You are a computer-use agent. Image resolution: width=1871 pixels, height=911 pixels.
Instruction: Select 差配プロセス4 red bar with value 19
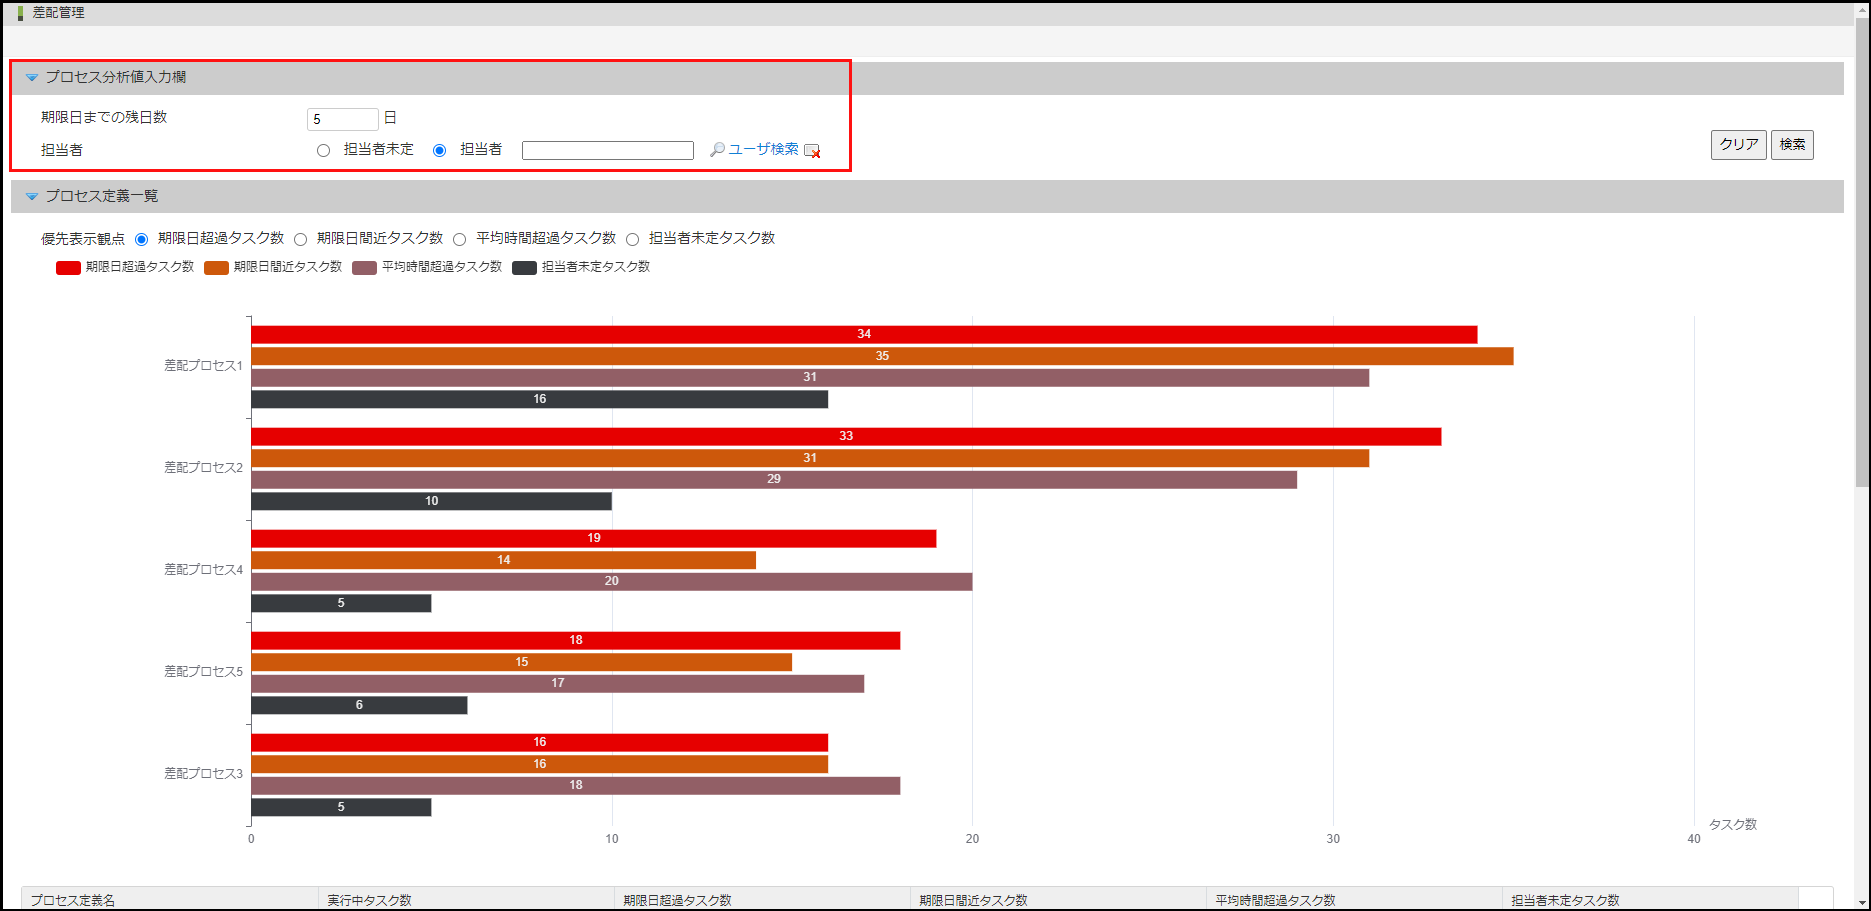(594, 538)
